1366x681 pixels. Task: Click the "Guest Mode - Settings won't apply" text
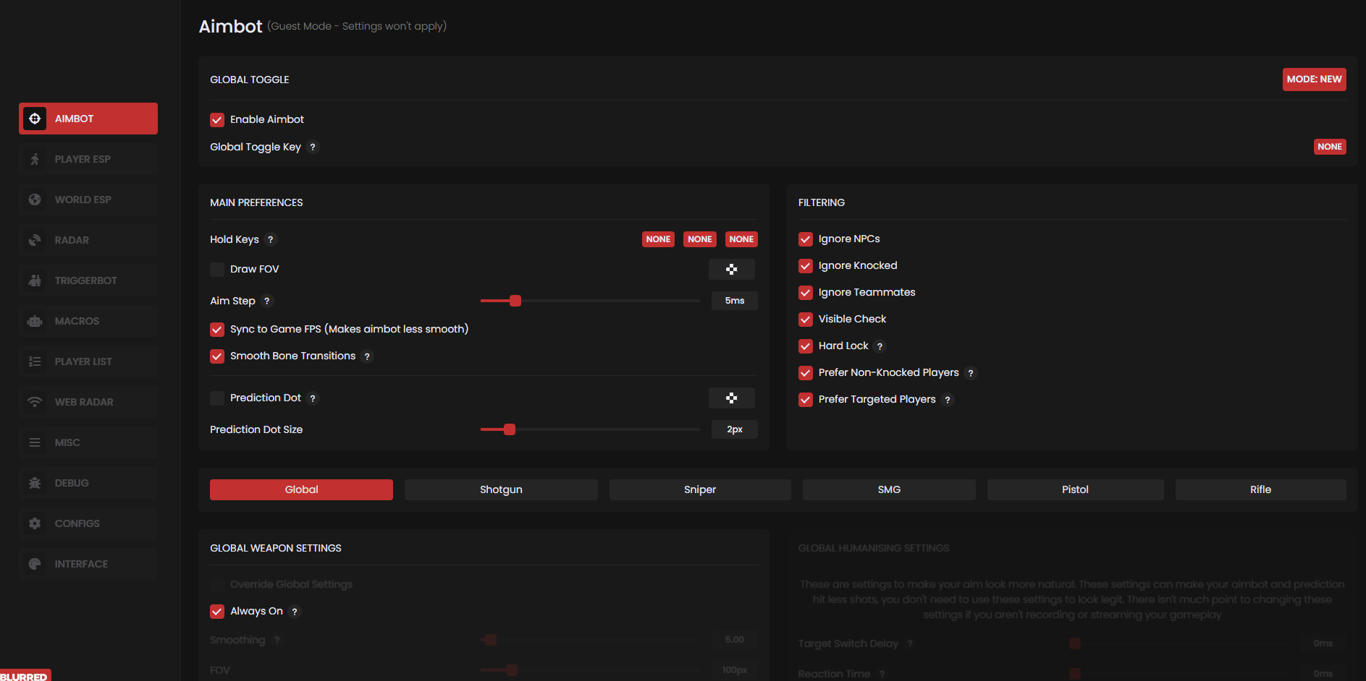[357, 26]
